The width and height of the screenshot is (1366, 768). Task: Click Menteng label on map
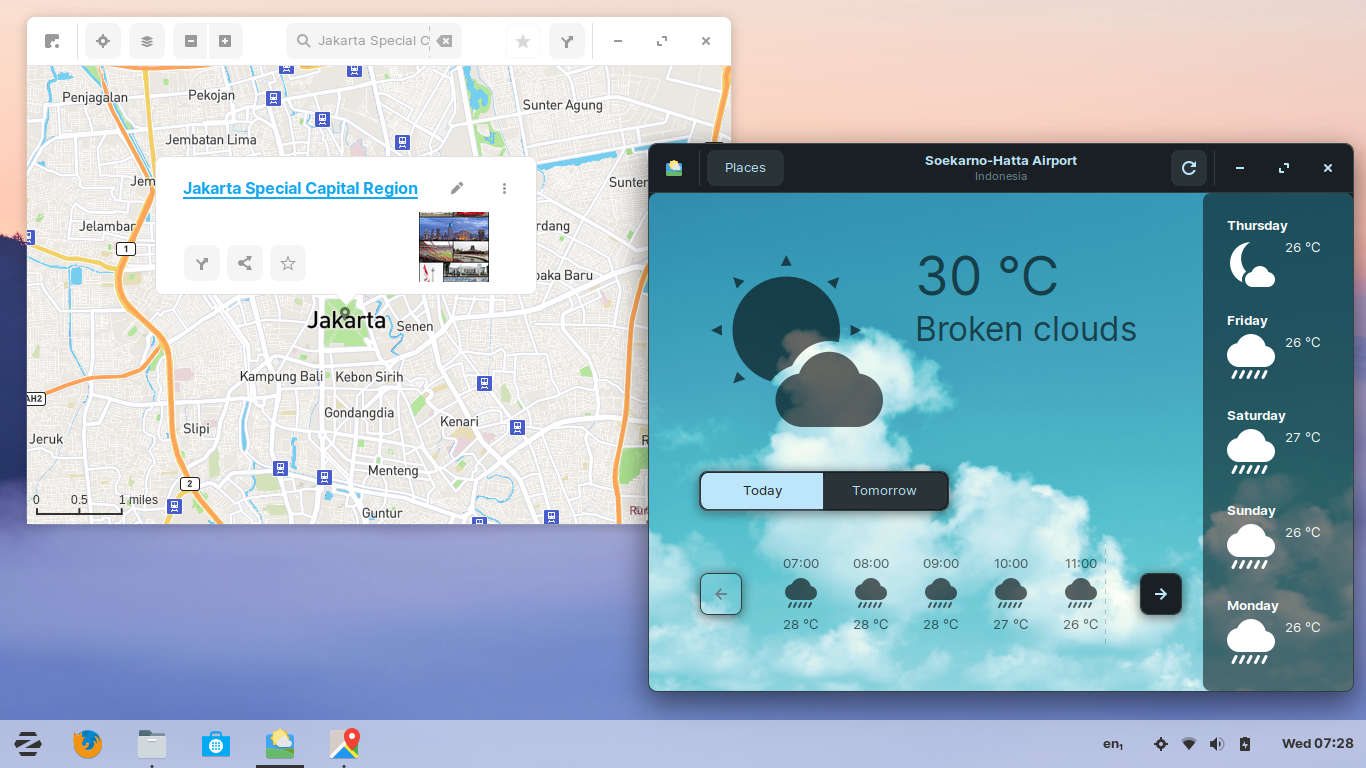(x=393, y=470)
